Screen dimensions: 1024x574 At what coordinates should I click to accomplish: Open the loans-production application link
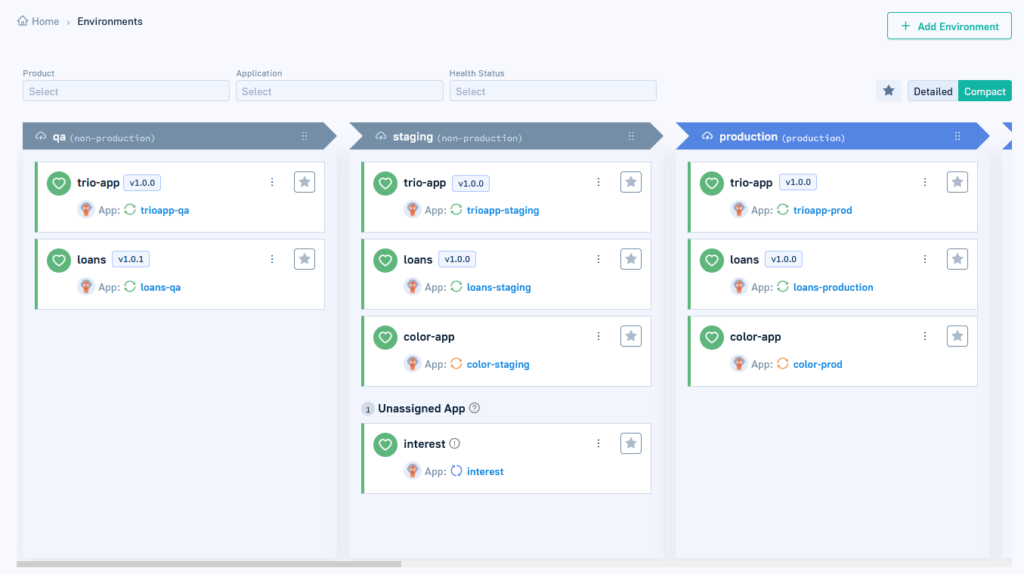[x=833, y=287]
